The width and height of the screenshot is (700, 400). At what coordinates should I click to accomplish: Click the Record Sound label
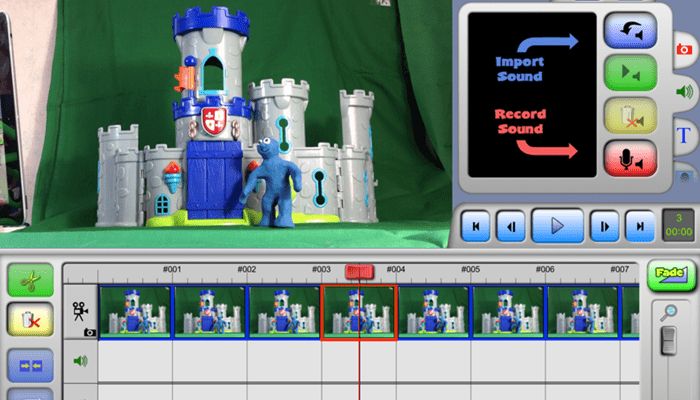coord(520,121)
